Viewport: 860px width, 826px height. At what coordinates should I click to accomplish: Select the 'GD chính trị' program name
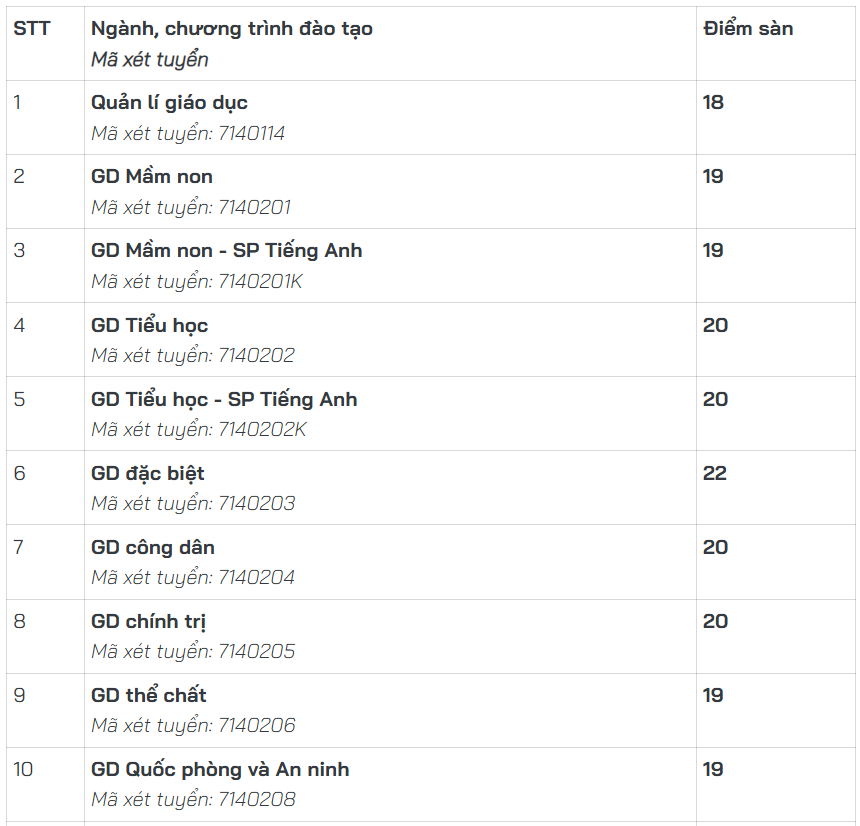(148, 621)
